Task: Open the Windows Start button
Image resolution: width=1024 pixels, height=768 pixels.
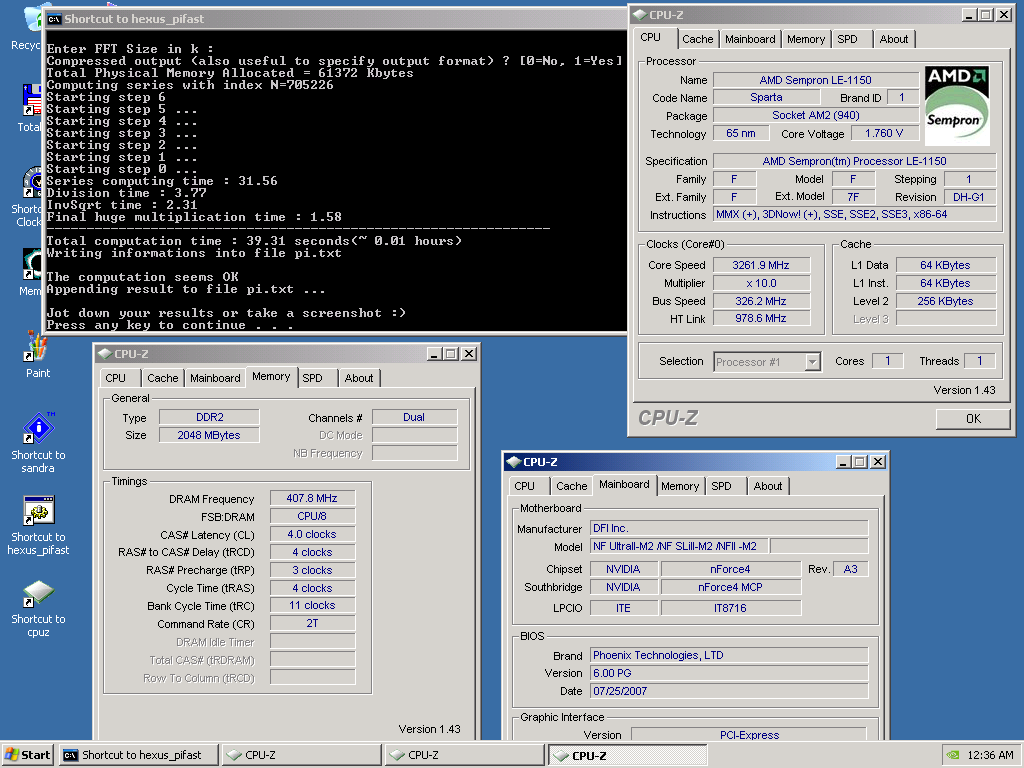Action: [x=27, y=755]
